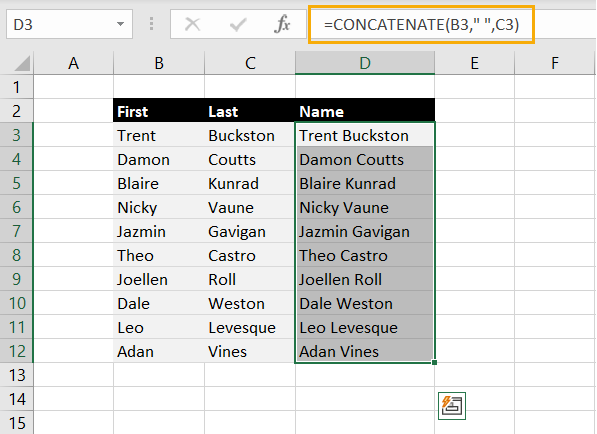This screenshot has width=597, height=434.
Task: Select cell with Trent Buckston
Action: [365, 135]
